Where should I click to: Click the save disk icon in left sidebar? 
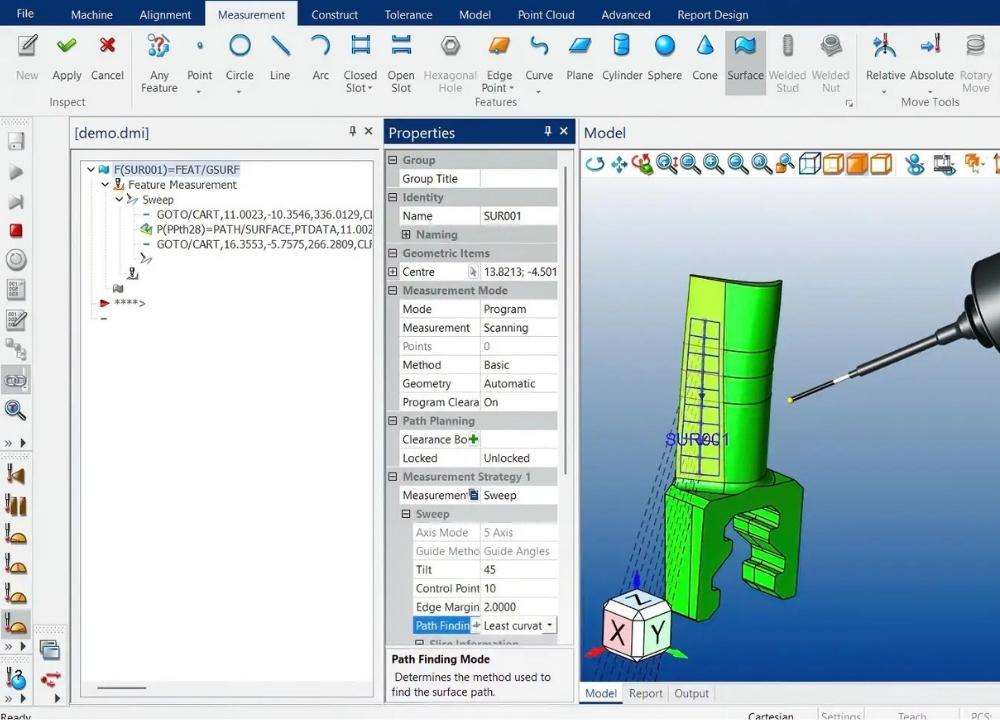[x=16, y=142]
